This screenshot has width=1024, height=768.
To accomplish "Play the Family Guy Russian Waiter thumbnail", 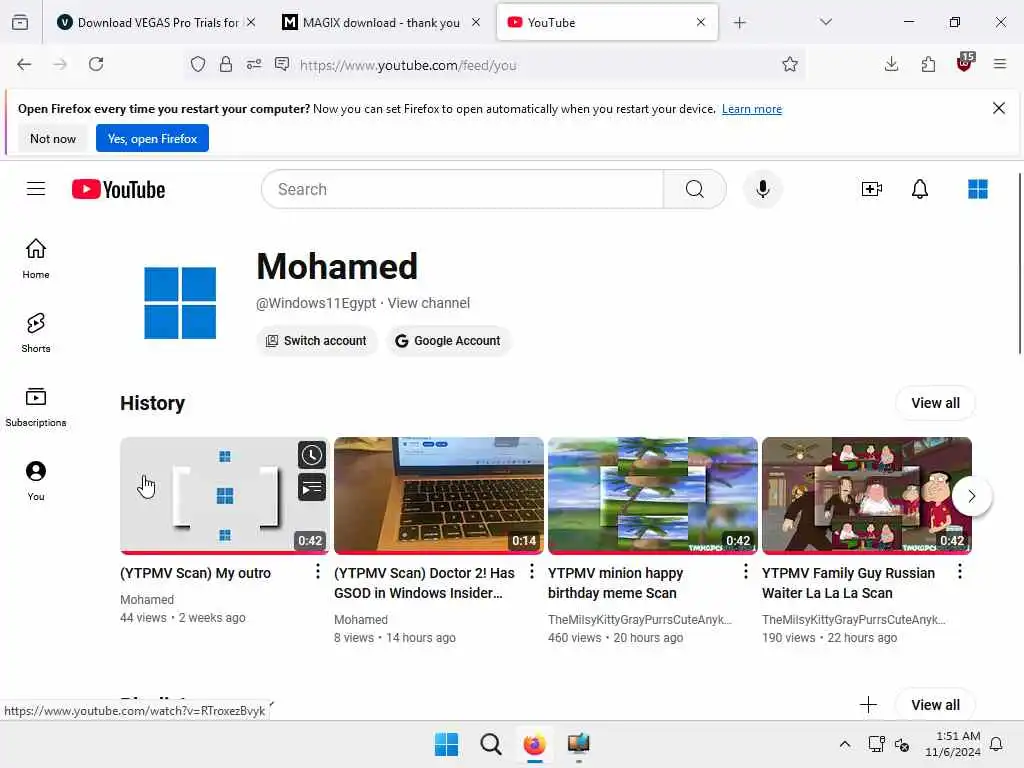I will tap(867, 496).
